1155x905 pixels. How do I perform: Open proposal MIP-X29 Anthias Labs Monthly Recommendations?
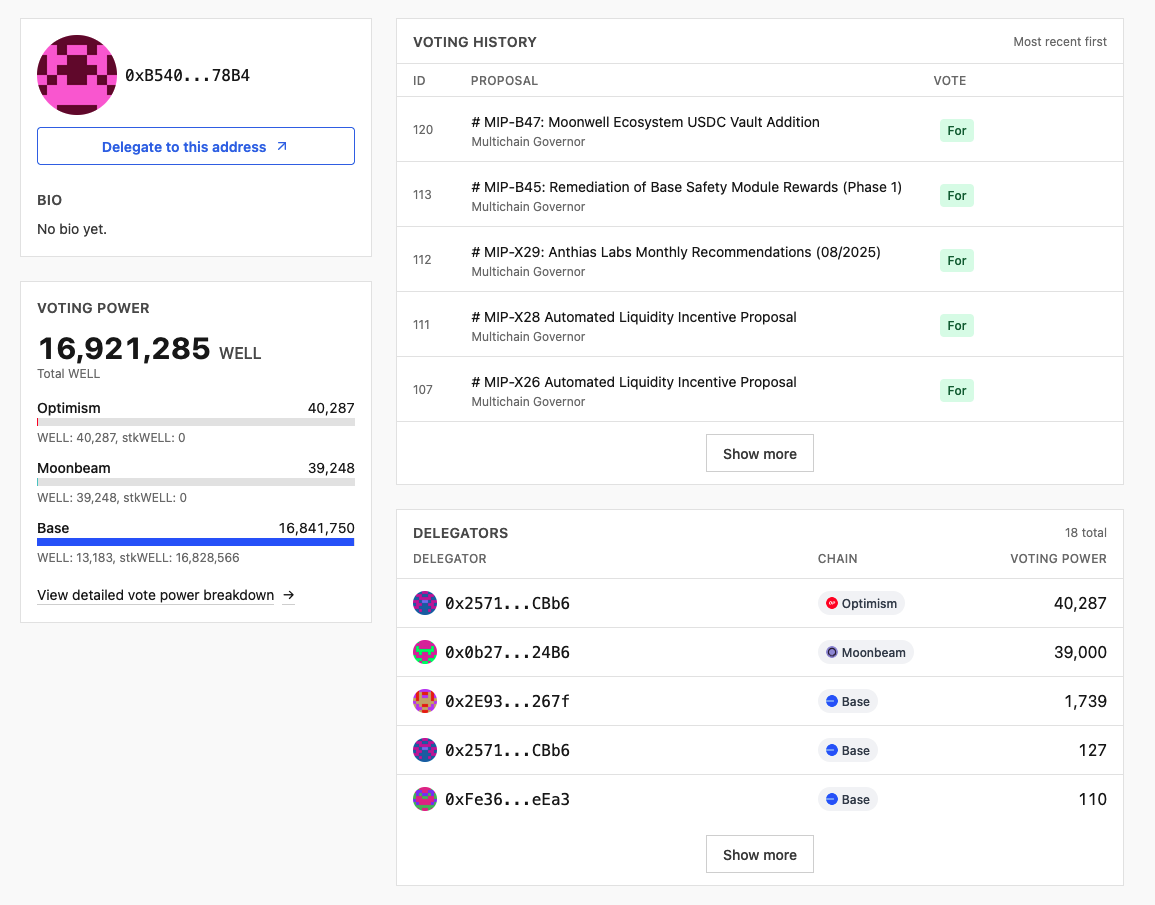(x=675, y=252)
